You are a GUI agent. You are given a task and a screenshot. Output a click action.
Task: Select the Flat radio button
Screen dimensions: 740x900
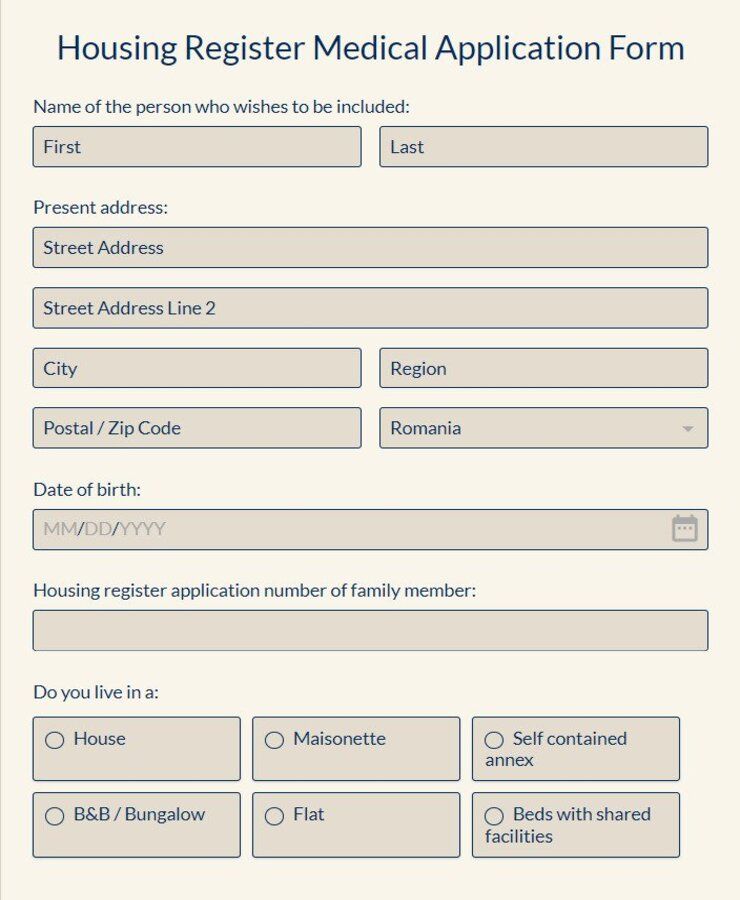click(x=273, y=816)
